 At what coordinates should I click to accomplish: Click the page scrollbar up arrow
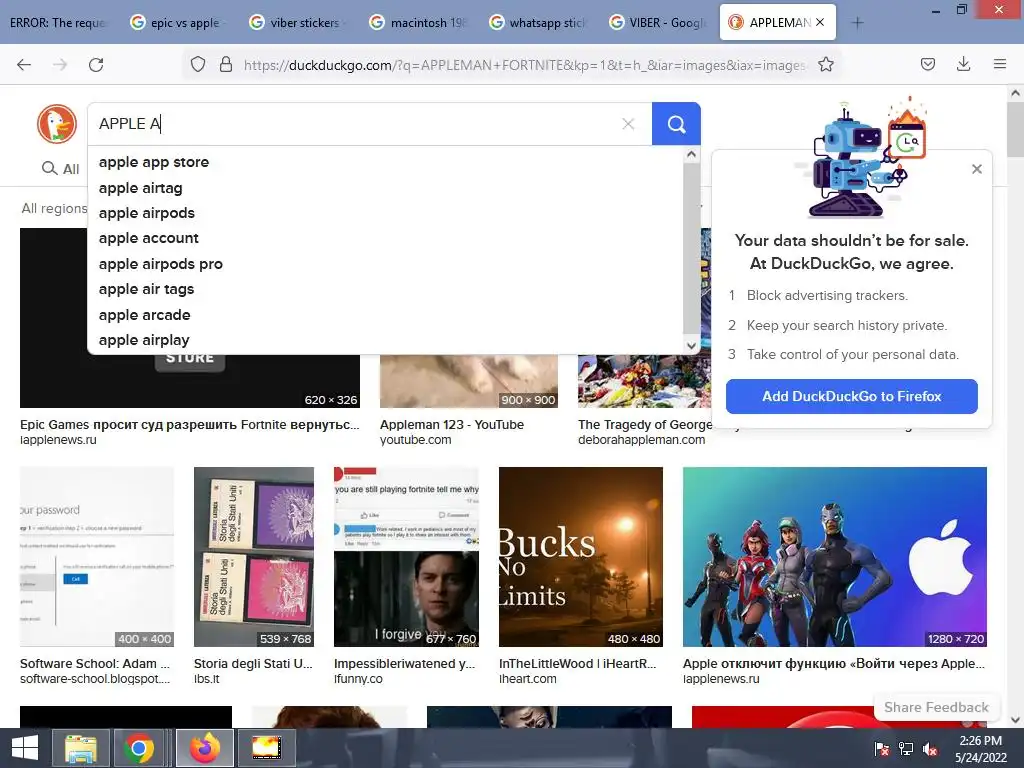(x=1016, y=93)
